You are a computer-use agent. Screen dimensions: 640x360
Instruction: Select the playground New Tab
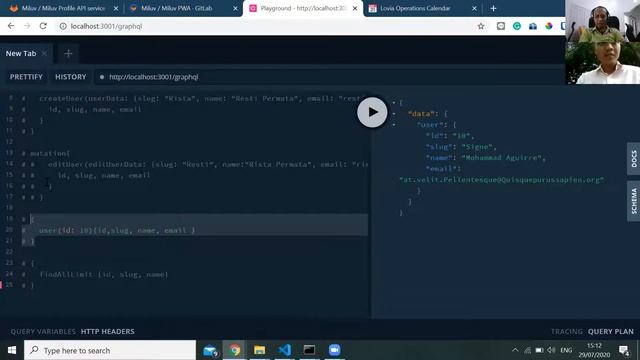click(21, 53)
